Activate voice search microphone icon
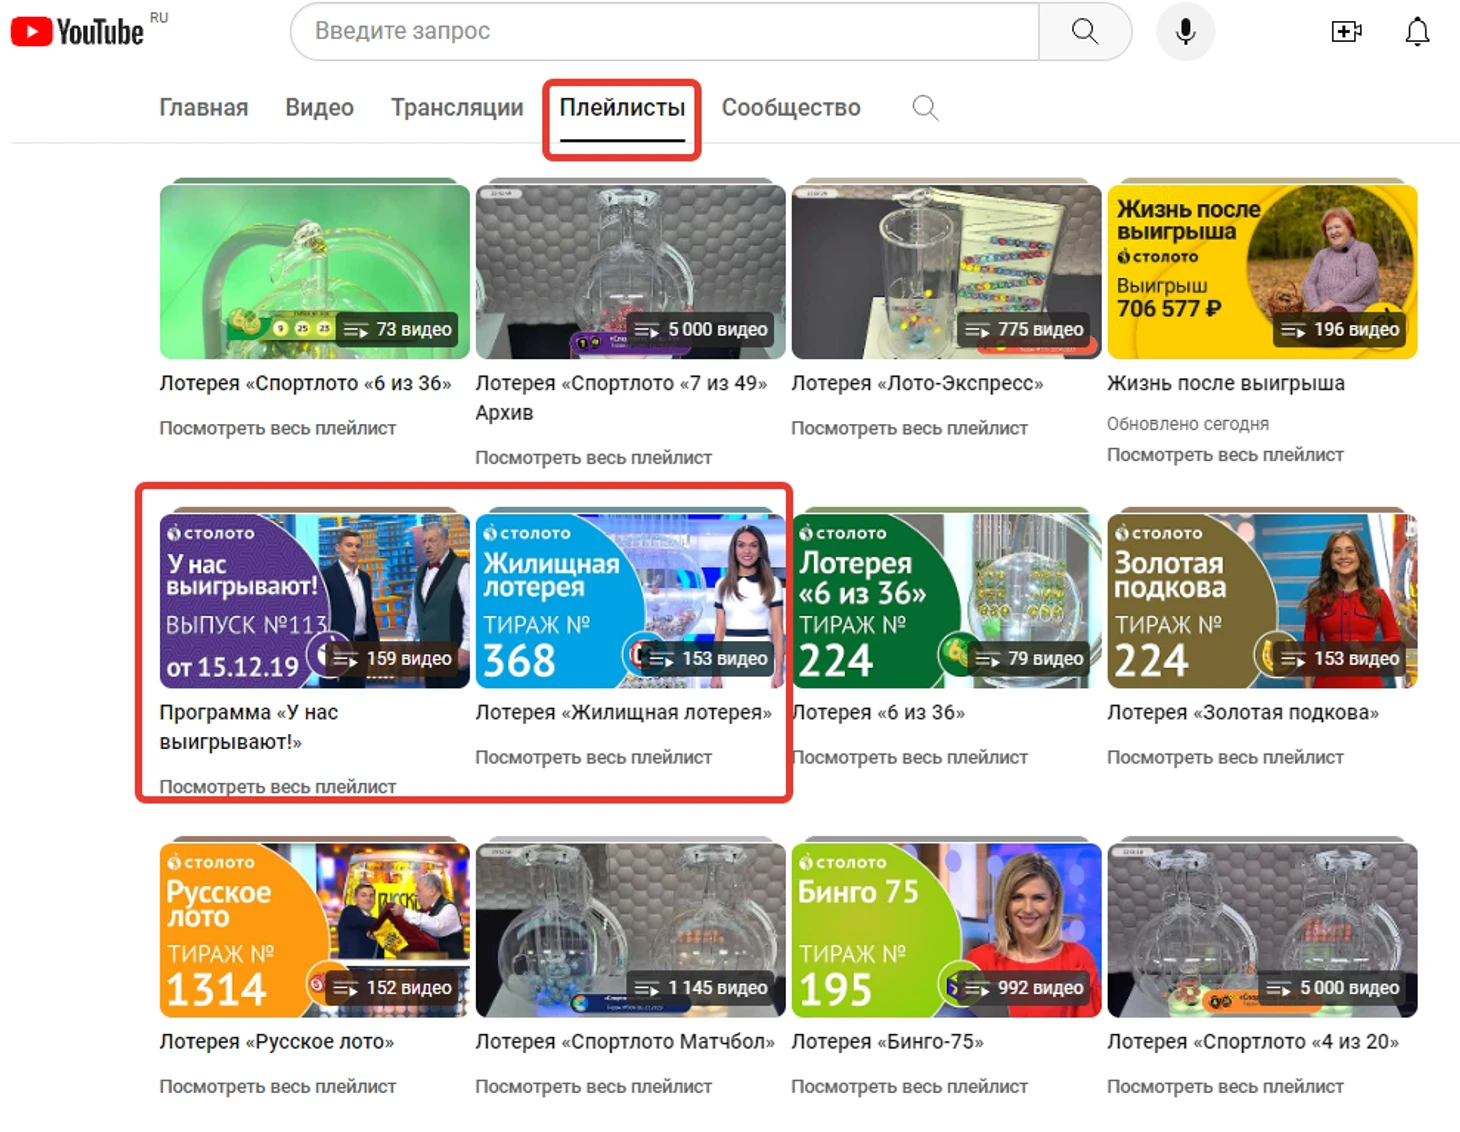 point(1185,31)
